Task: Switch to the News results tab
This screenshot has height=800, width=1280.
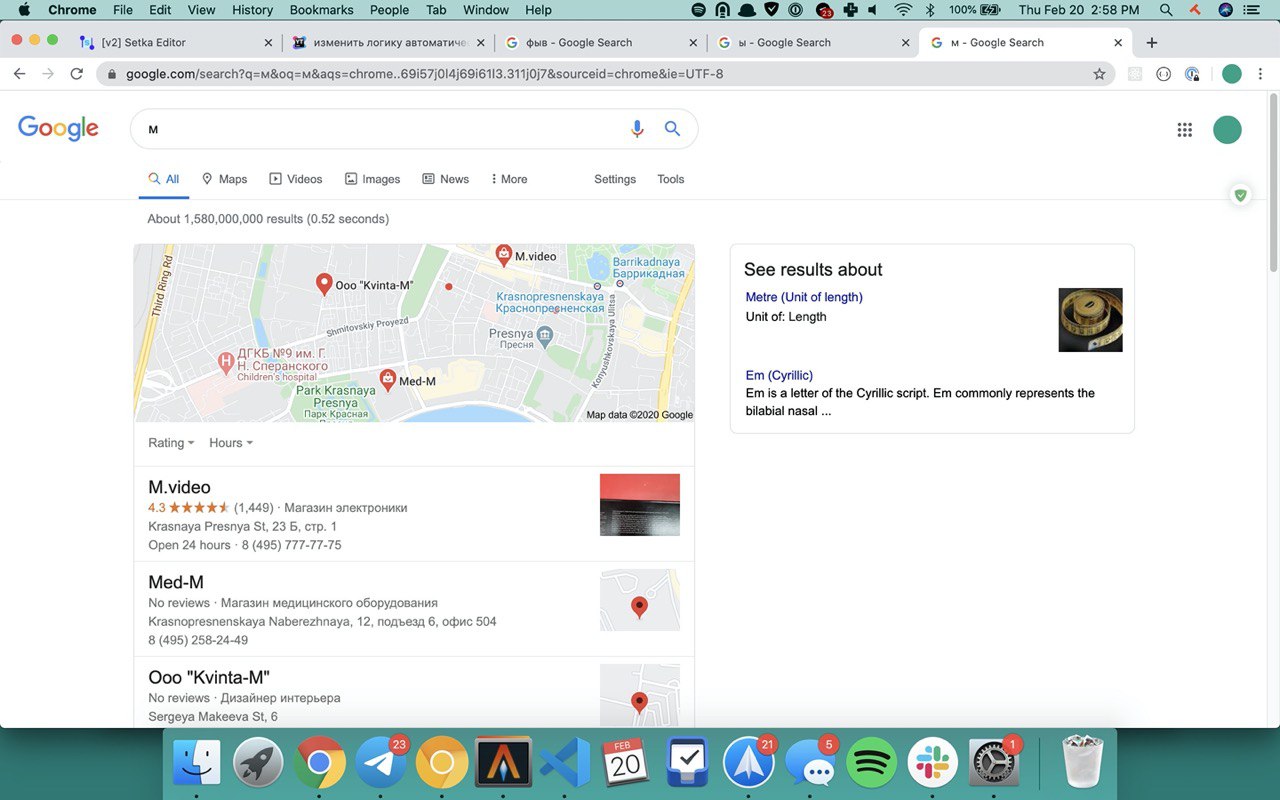Action: [x=445, y=179]
